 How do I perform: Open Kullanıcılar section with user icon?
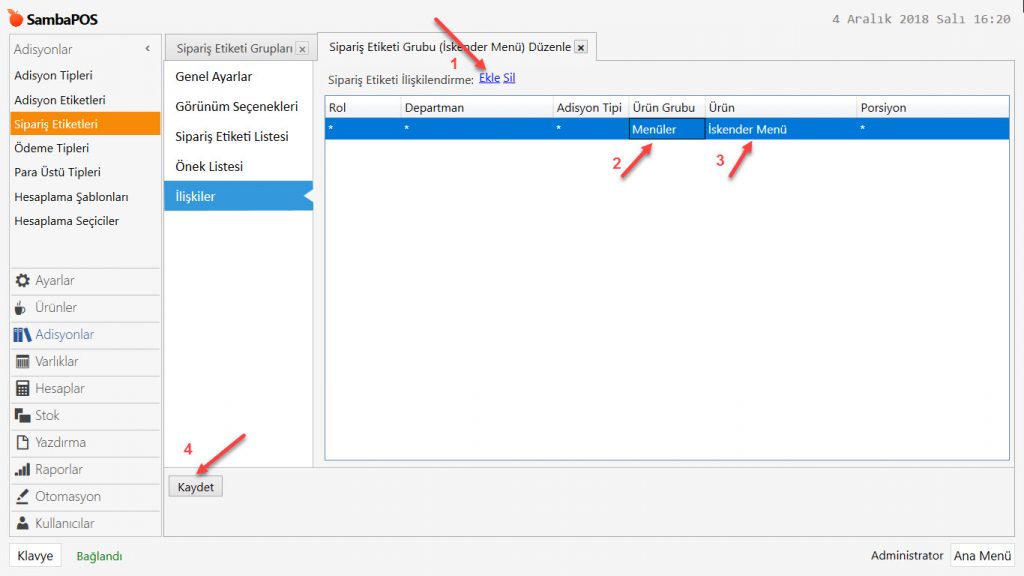point(23,524)
